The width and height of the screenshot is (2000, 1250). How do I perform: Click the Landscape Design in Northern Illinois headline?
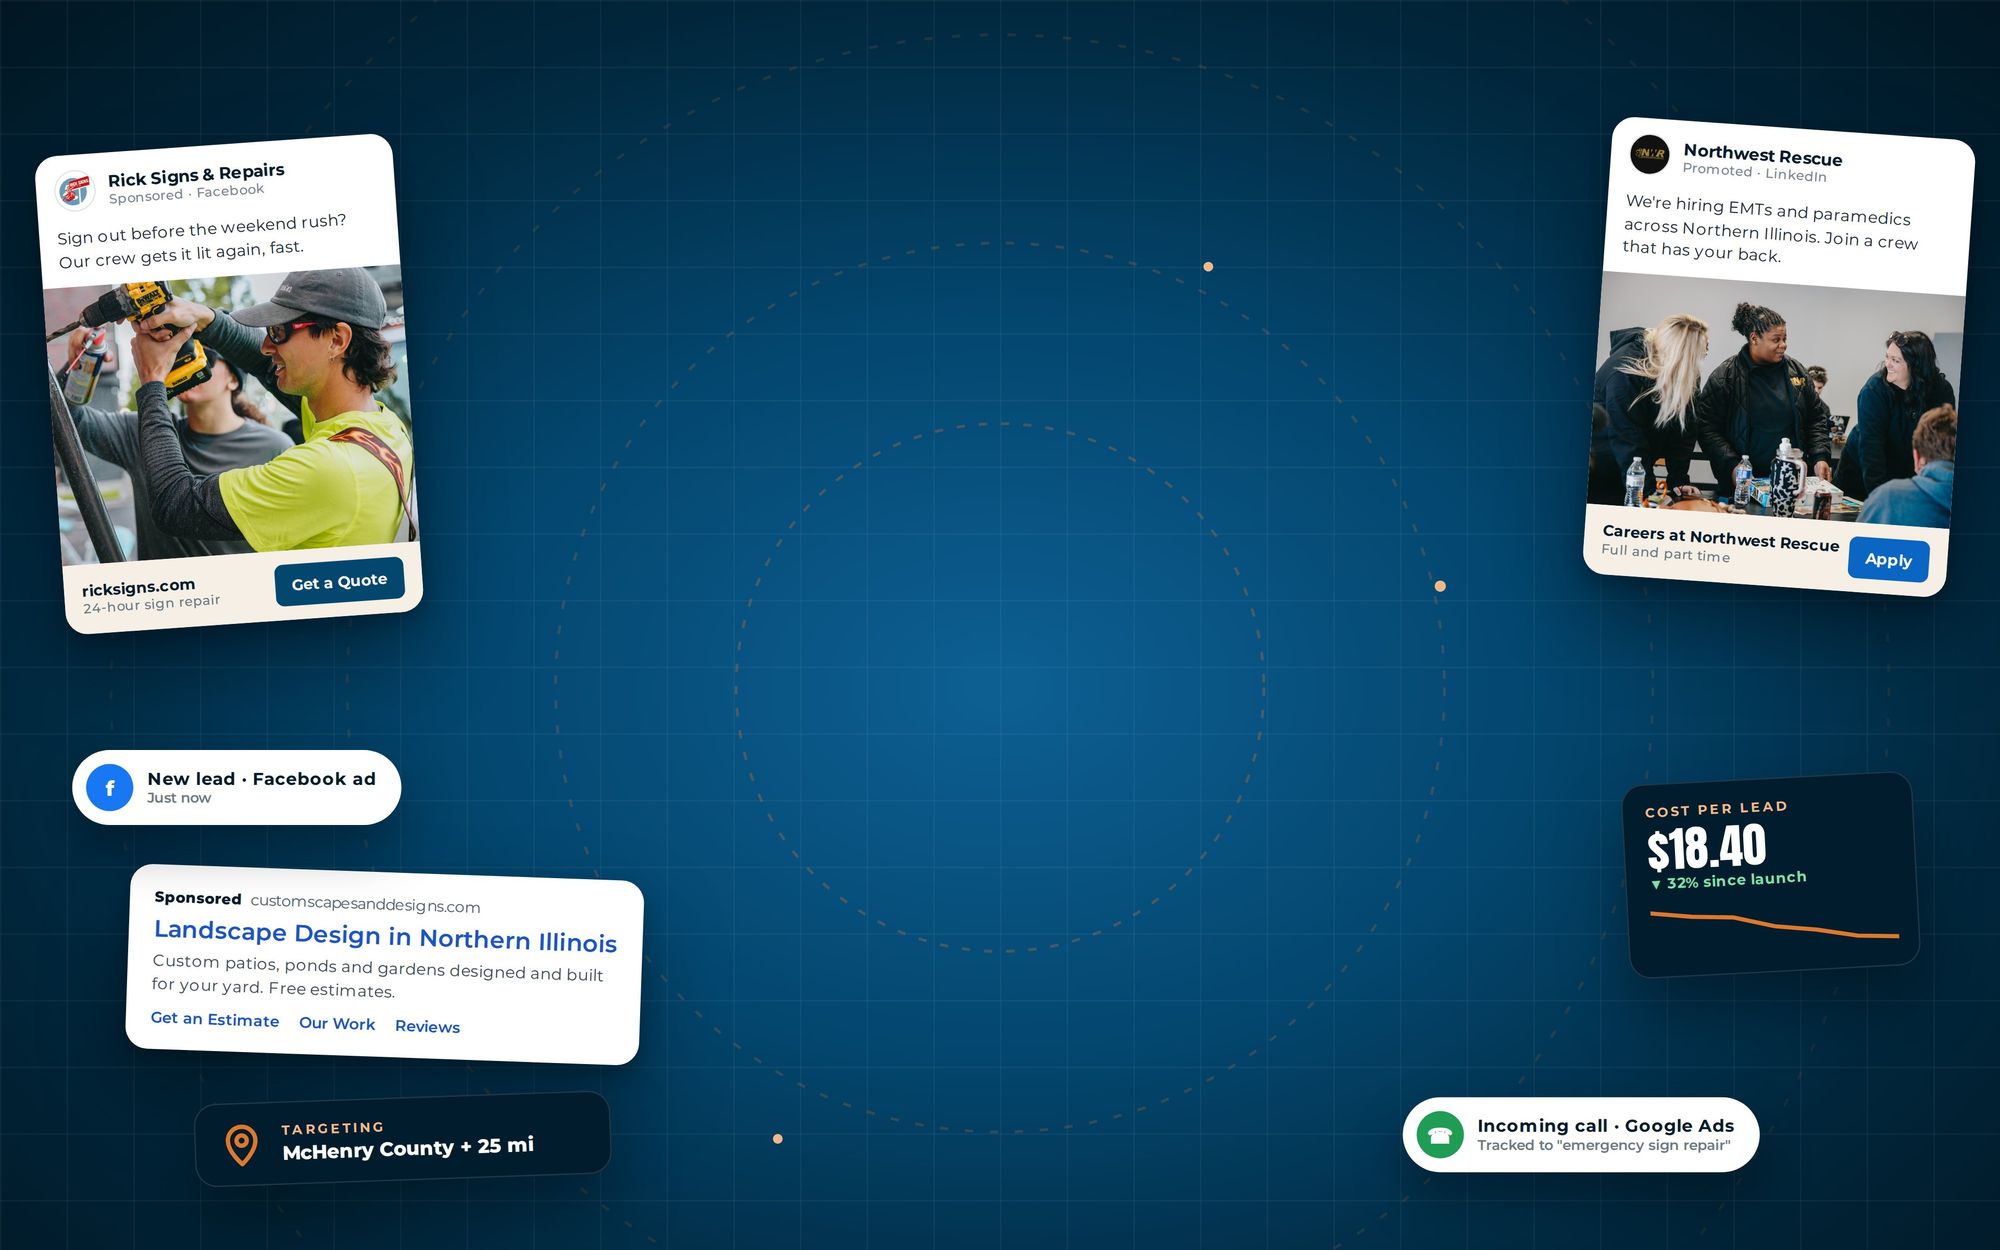coord(385,936)
